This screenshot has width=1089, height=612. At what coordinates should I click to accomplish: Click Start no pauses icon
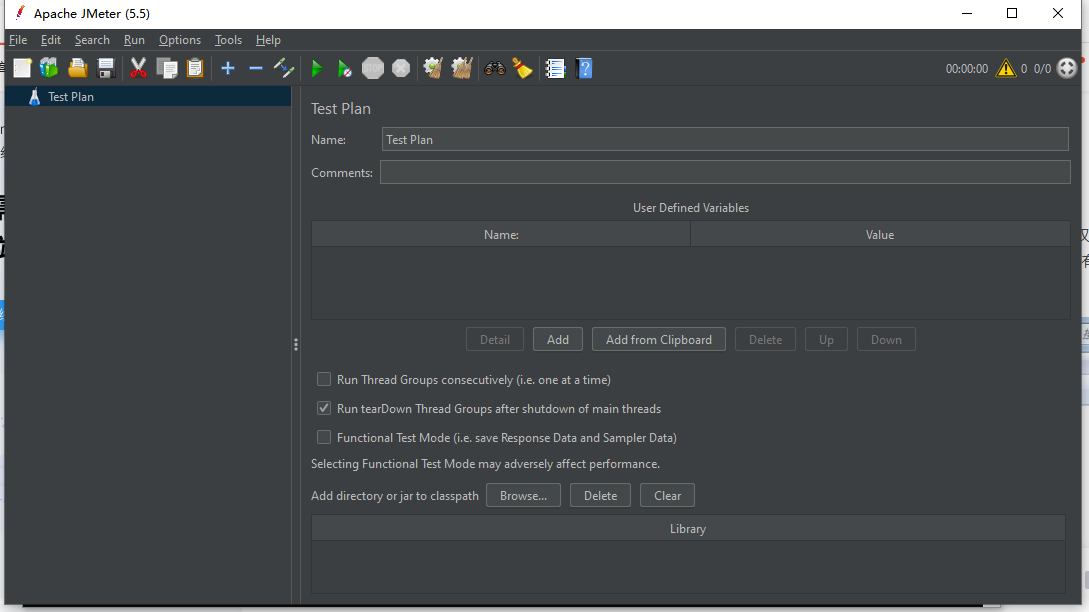344,68
